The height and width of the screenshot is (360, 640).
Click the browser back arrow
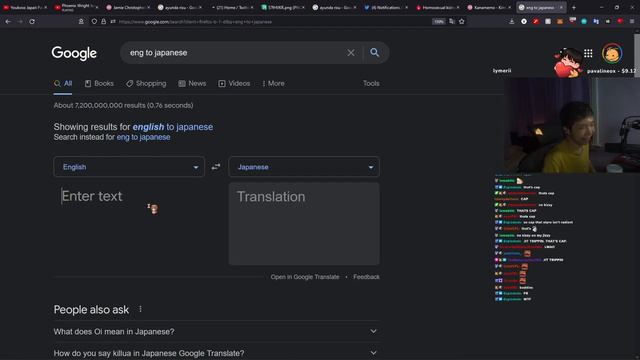click(8, 22)
